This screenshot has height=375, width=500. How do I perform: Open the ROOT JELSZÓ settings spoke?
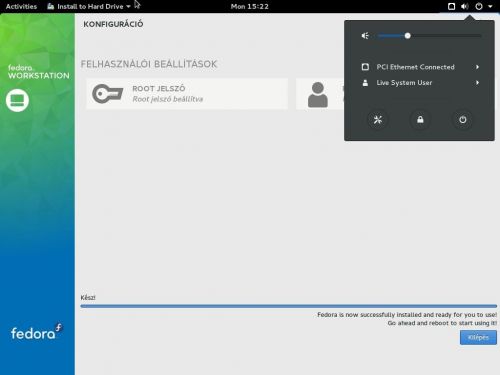pos(187,94)
